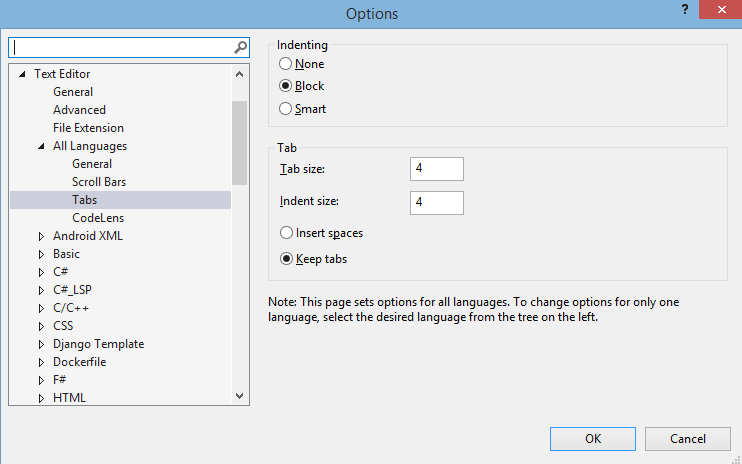
Task: Click scroll up arrow in options tree
Action: click(239, 74)
